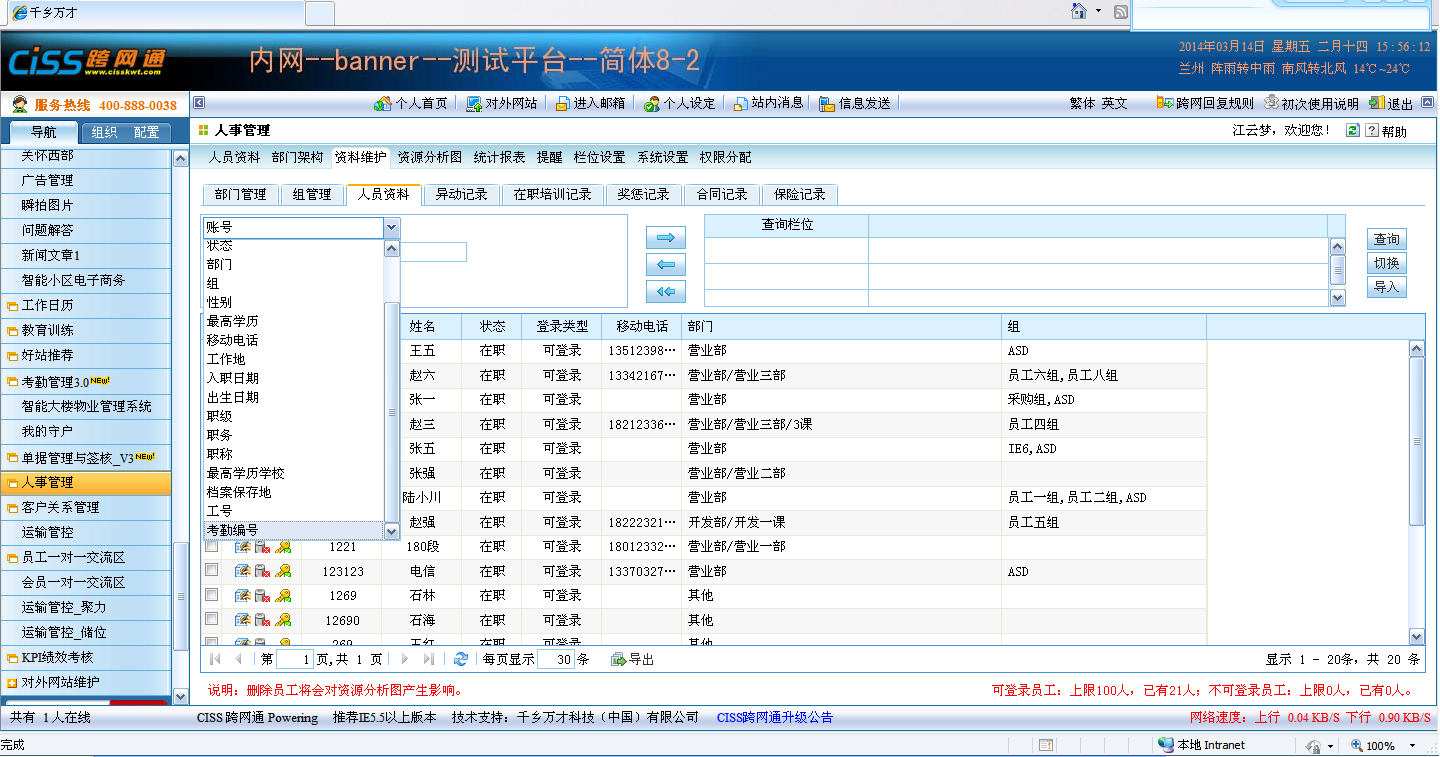Collapse the 账号 field dropdown
This screenshot has height=757, width=1440.
point(391,228)
